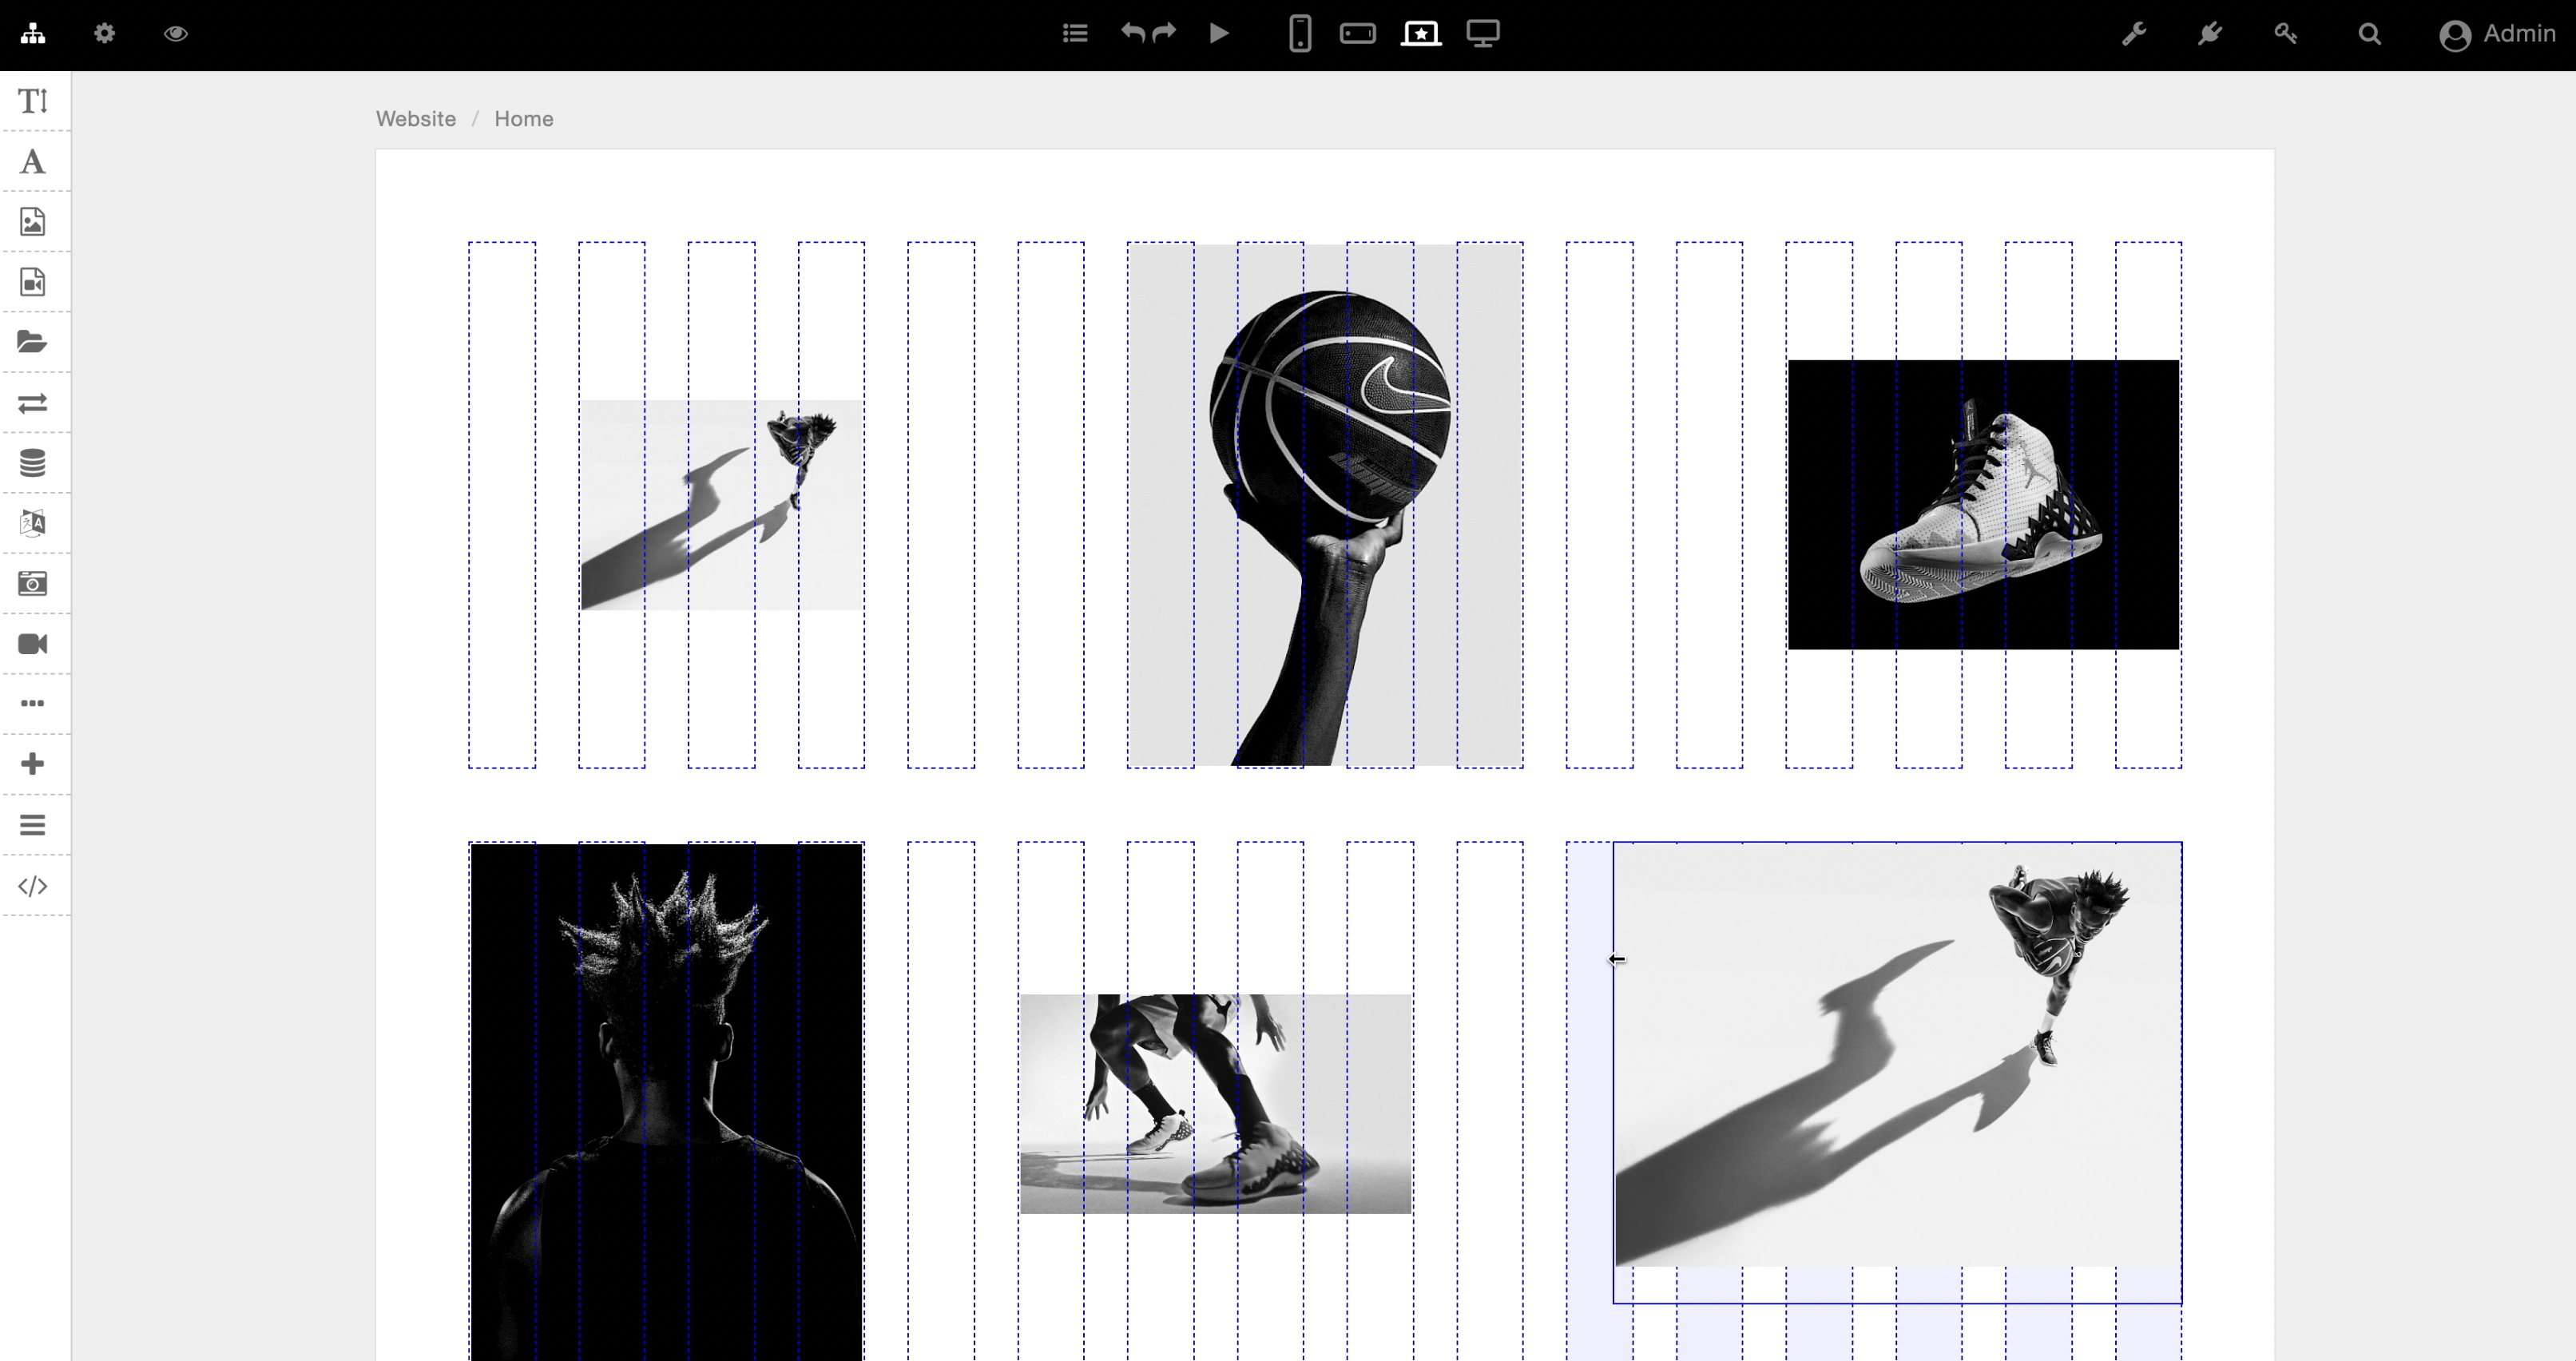Select the camera photo tool

pyautogui.click(x=33, y=584)
